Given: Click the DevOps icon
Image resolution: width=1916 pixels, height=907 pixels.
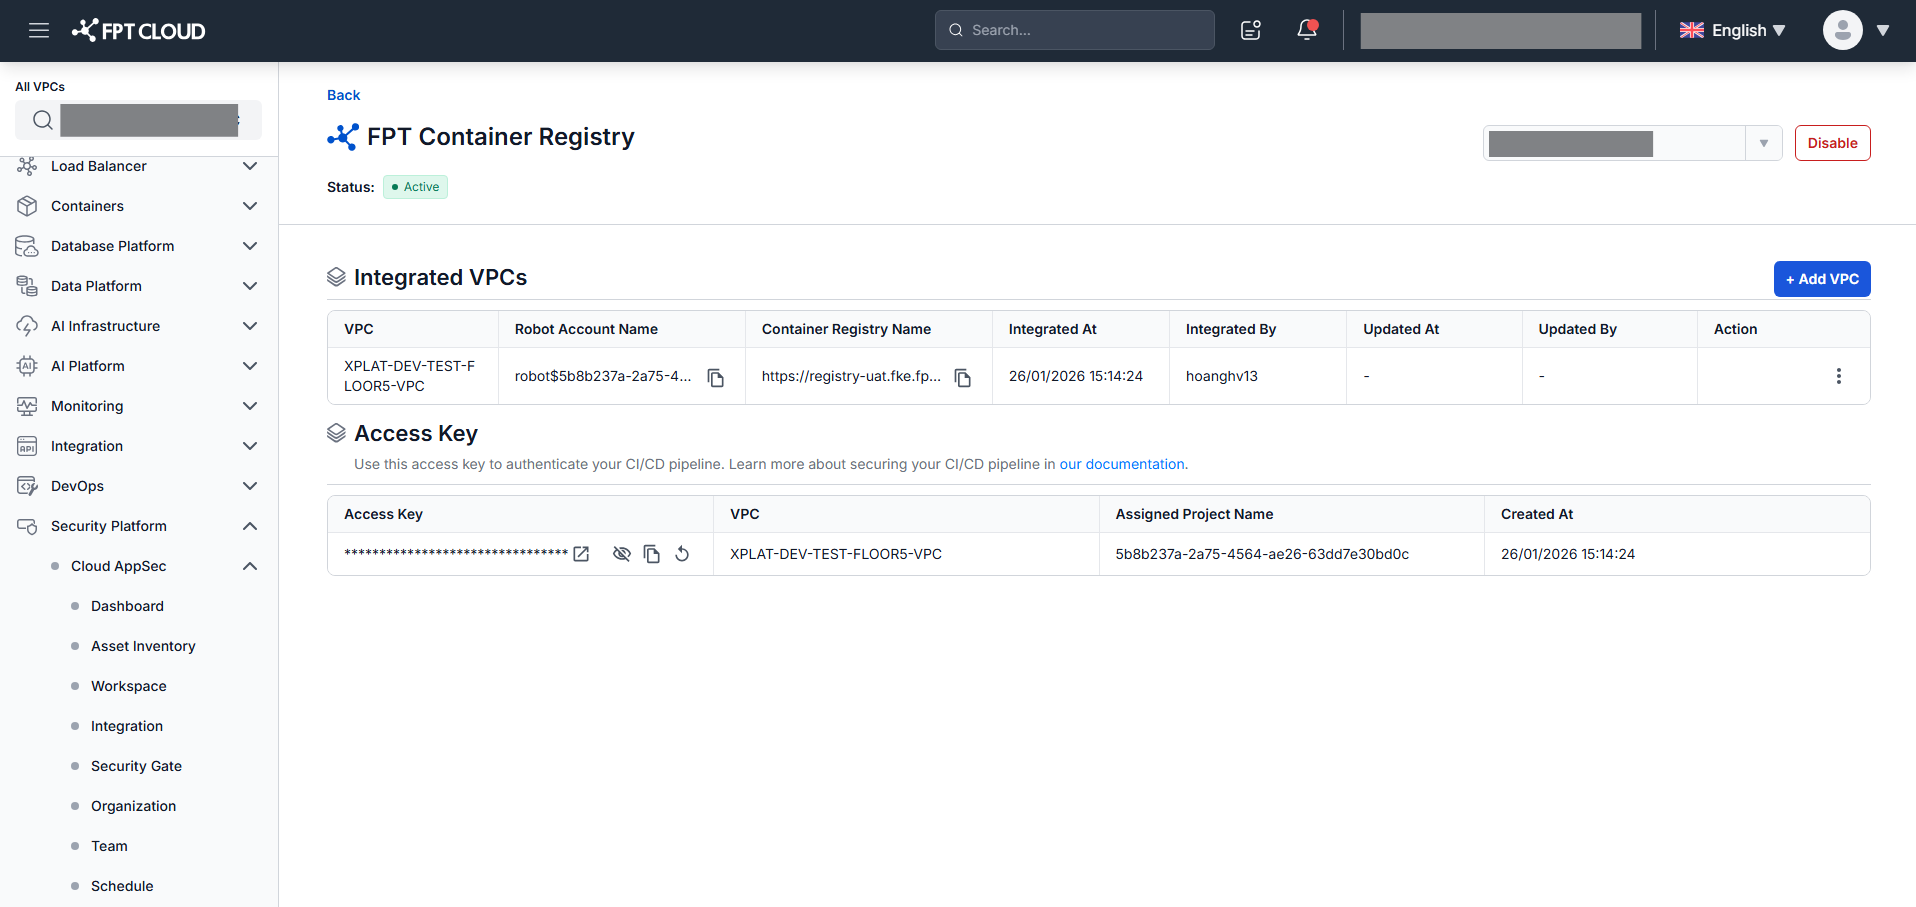Looking at the screenshot, I should pos(27,486).
